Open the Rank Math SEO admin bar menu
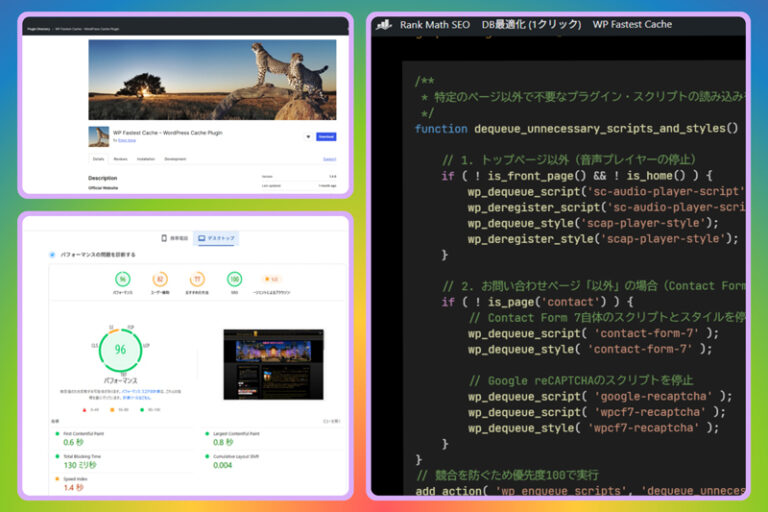The image size is (768, 512). (x=434, y=24)
